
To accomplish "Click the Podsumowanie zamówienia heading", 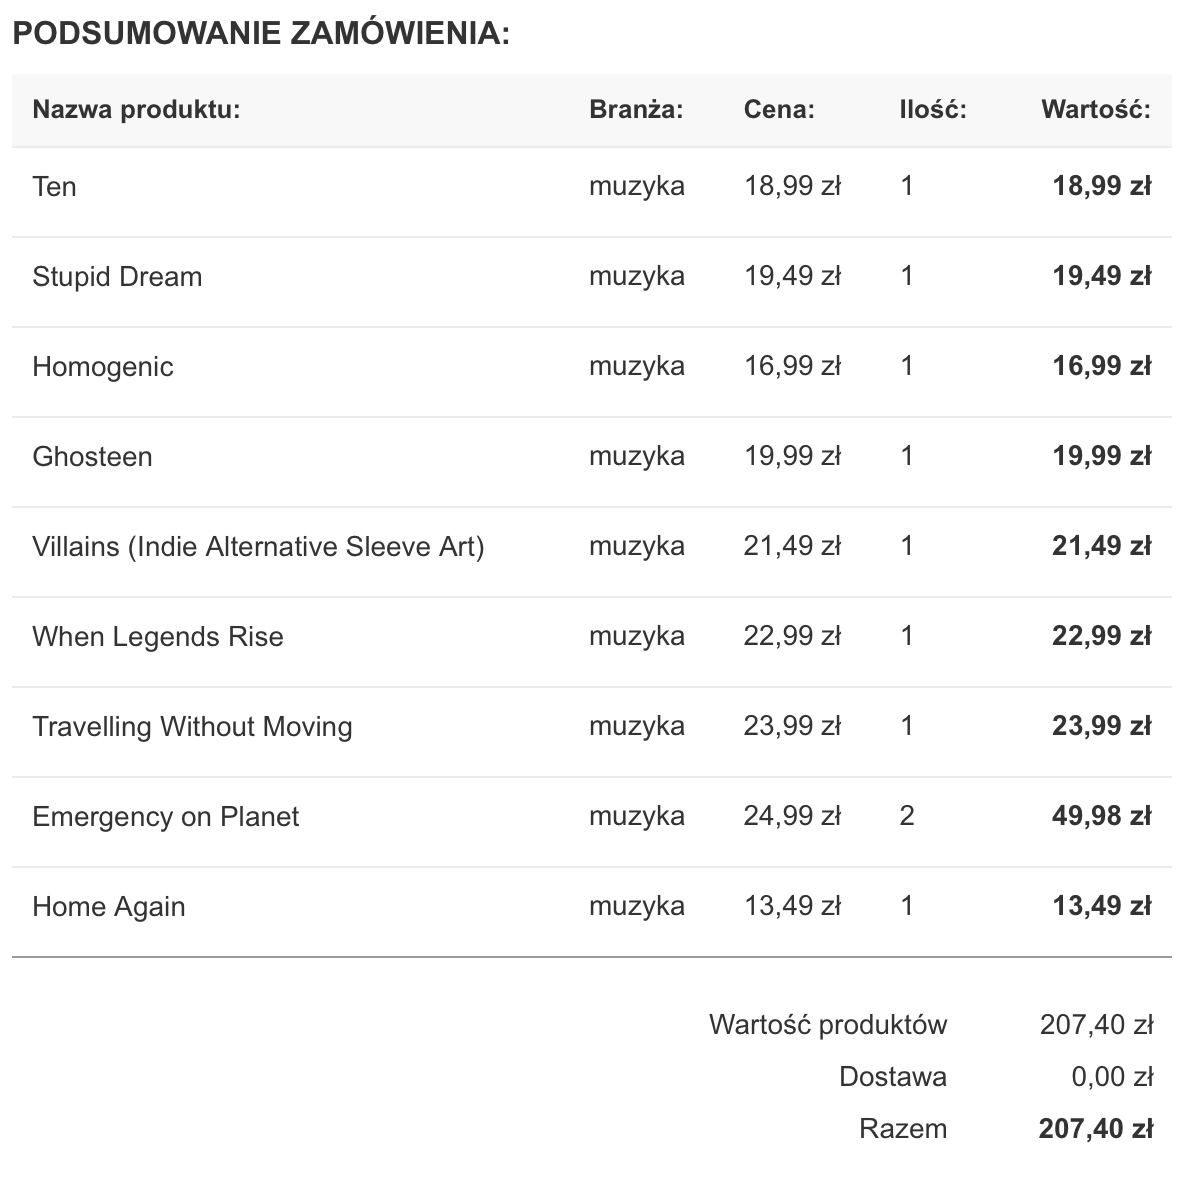I will (261, 33).
